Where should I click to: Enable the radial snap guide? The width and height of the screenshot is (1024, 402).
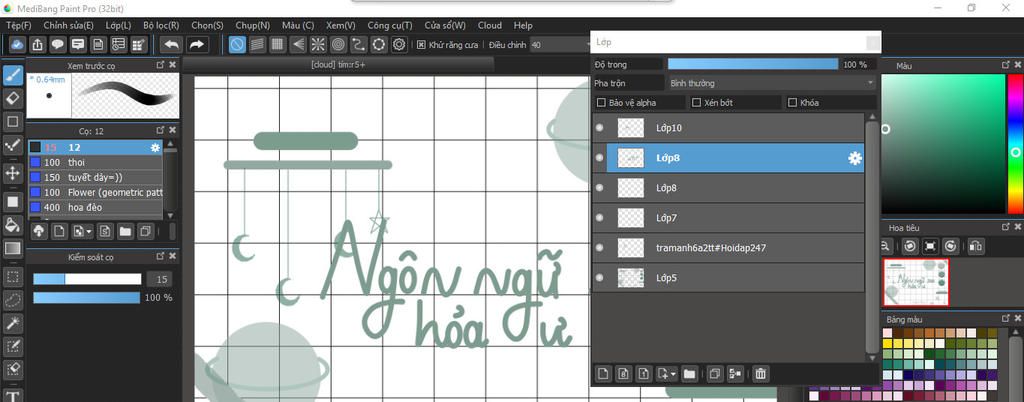318,44
